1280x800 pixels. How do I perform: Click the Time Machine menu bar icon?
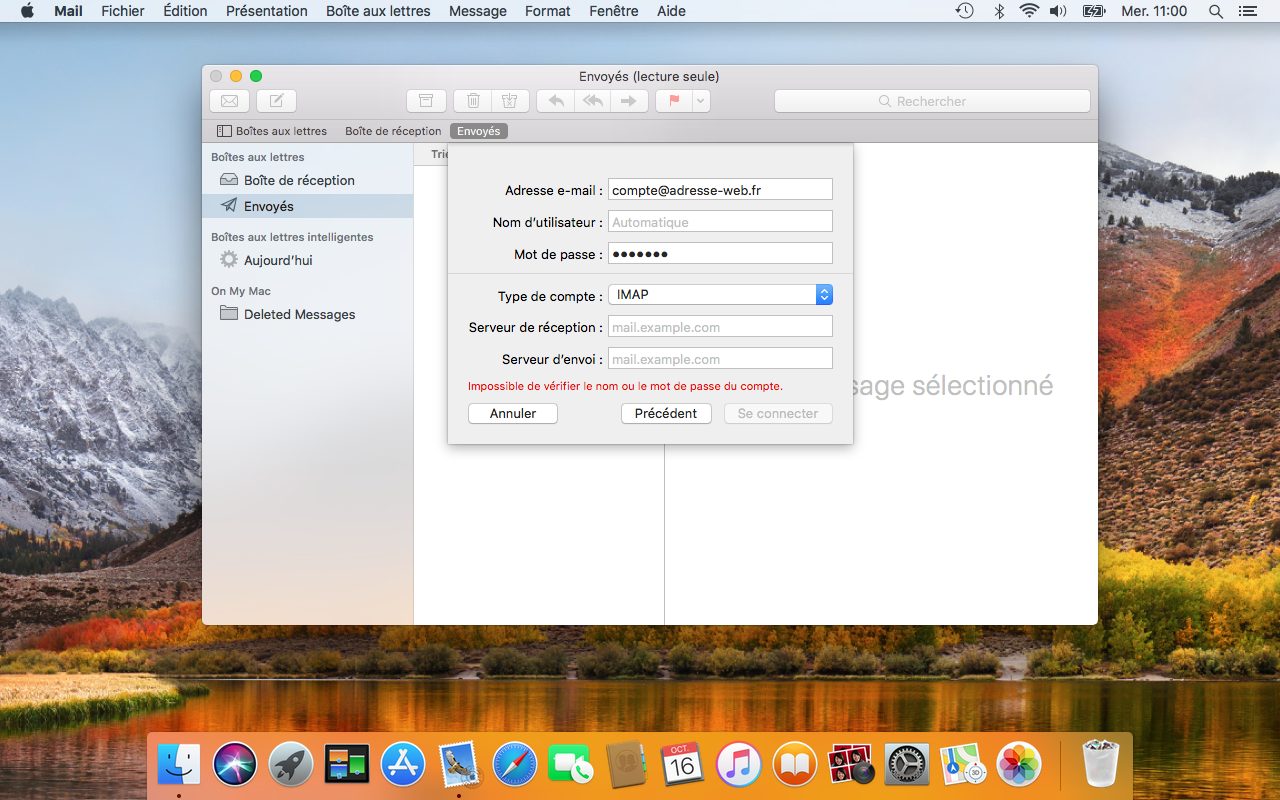pyautogui.click(x=964, y=11)
